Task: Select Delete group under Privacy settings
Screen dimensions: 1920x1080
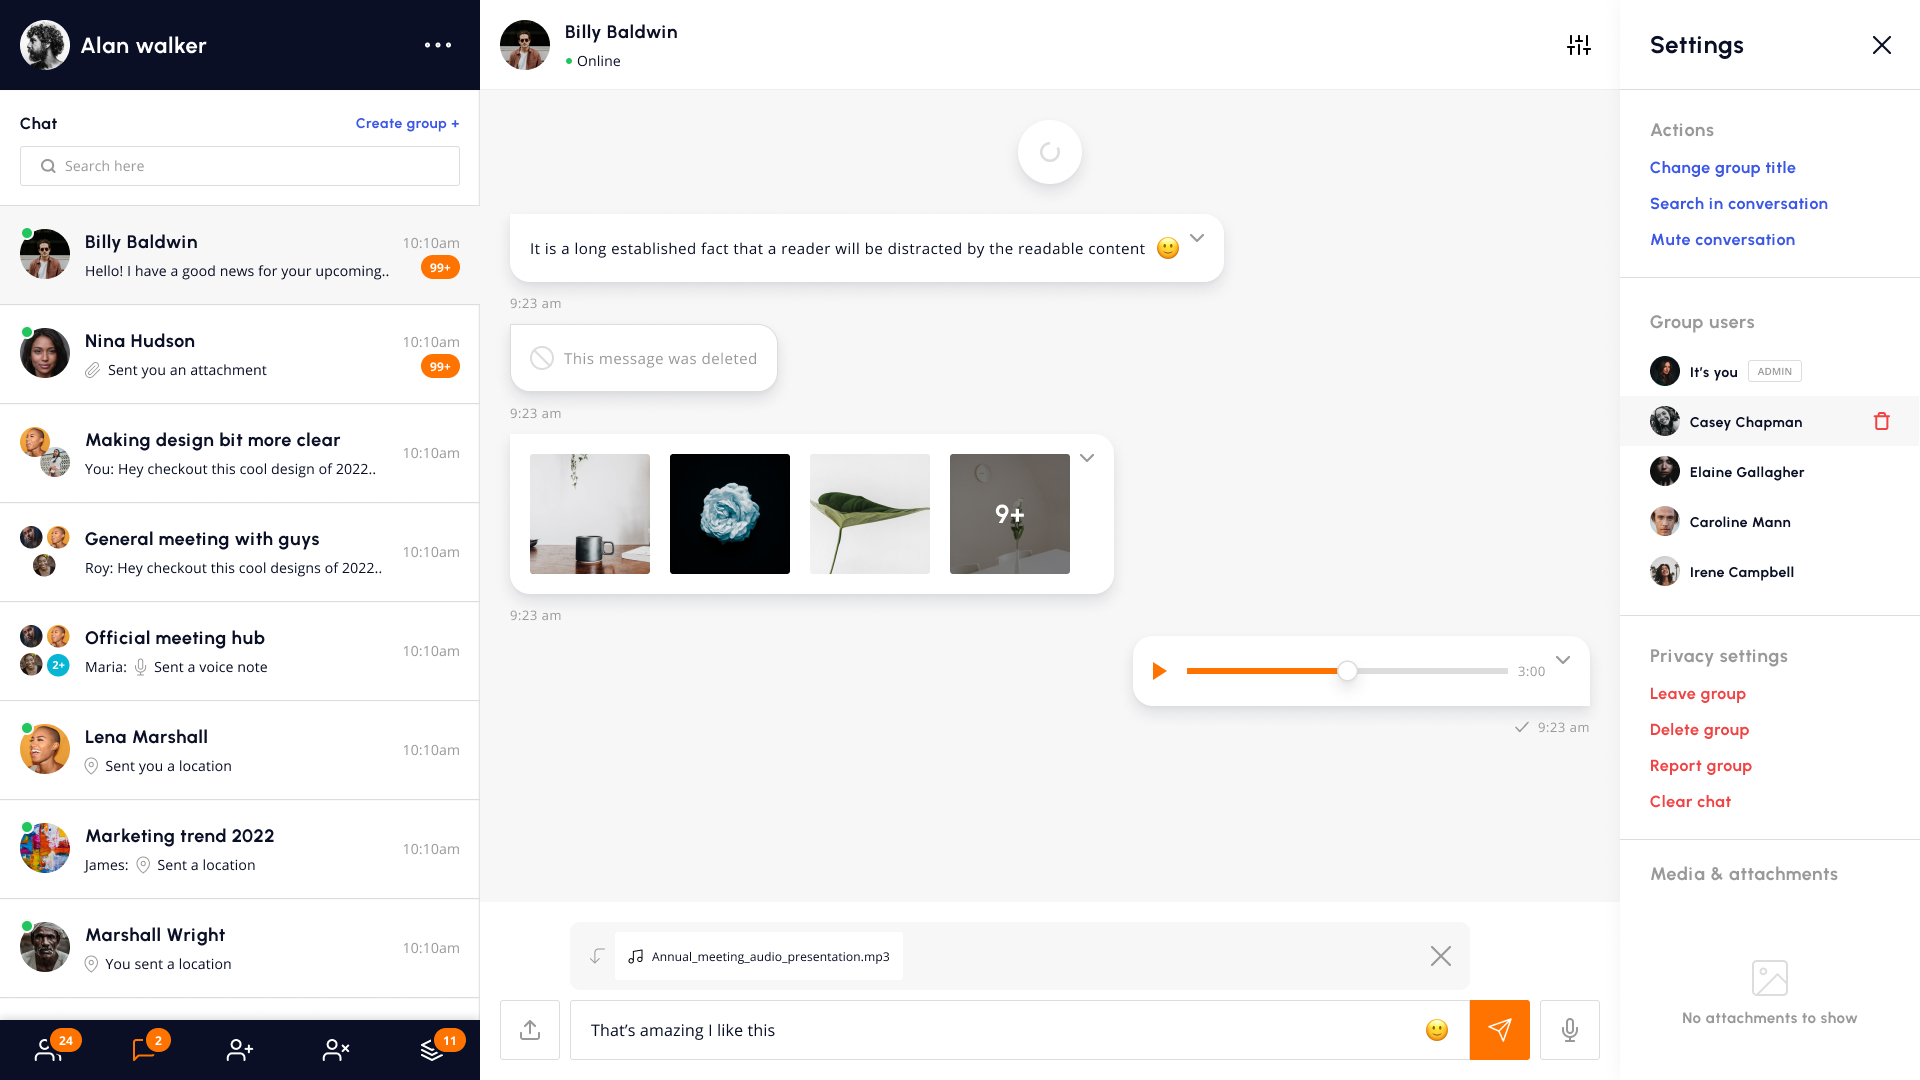Action: (x=1699, y=729)
